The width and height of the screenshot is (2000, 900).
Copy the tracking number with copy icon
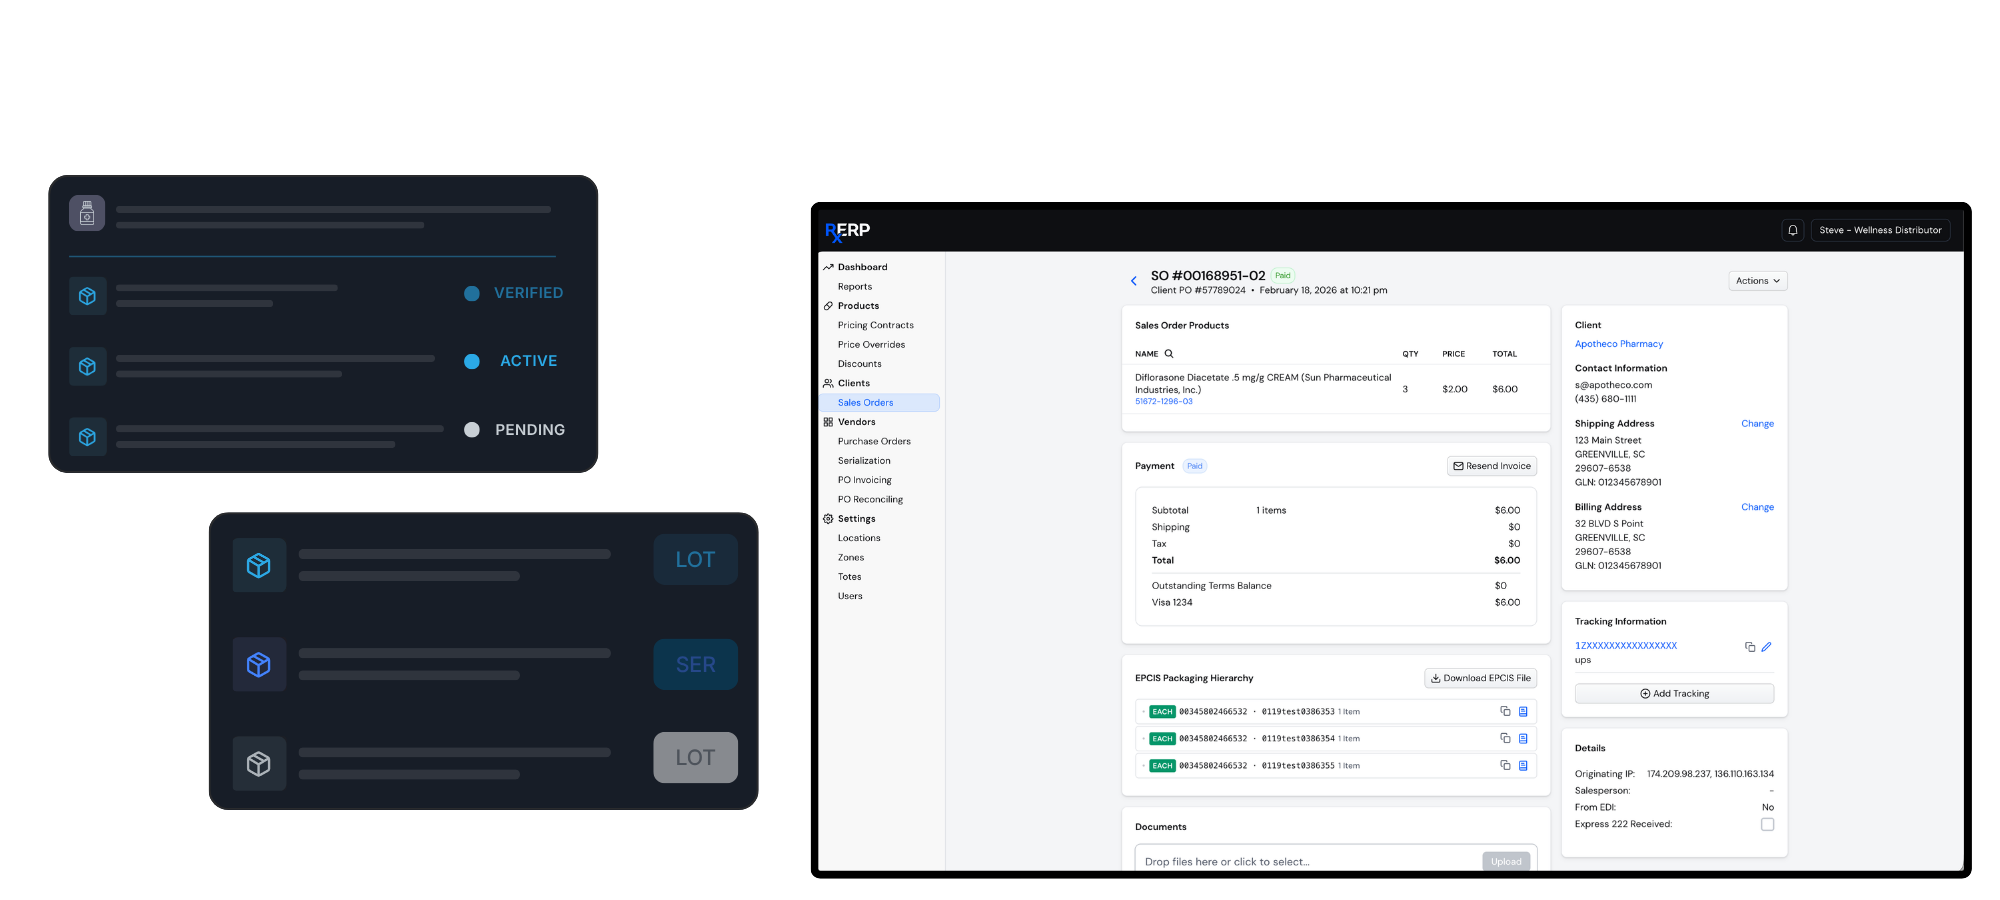[x=1750, y=647]
